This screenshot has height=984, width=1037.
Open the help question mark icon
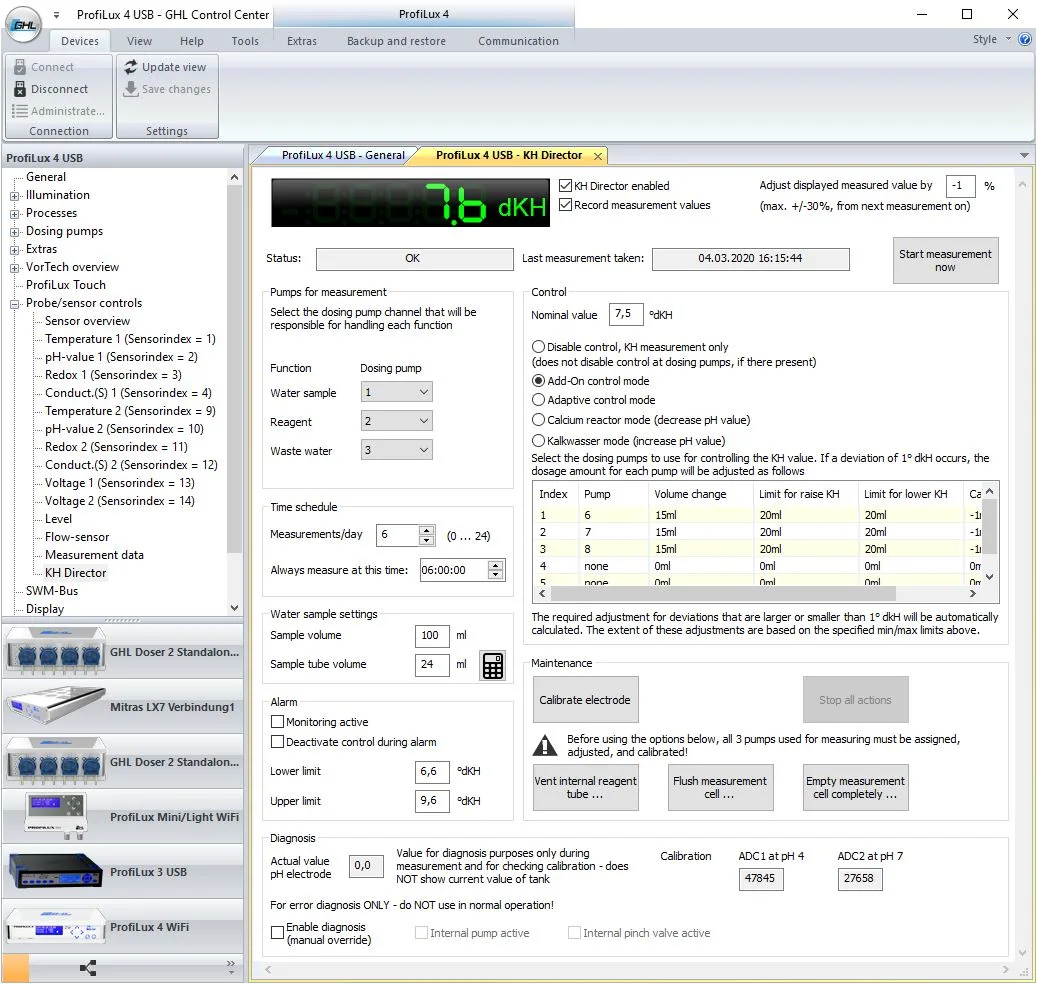(x=1024, y=39)
